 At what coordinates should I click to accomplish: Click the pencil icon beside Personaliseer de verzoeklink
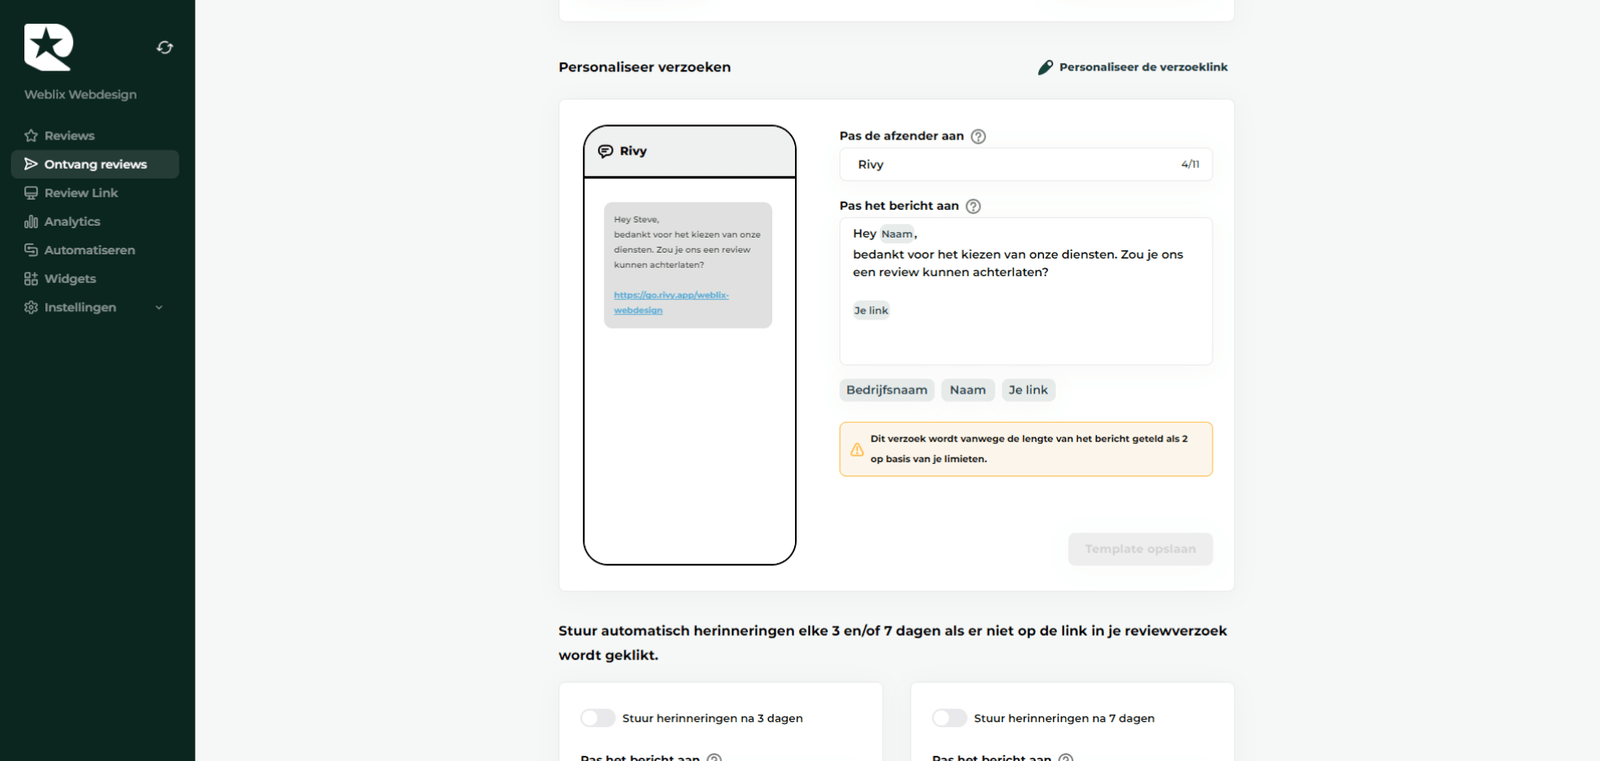(x=1045, y=67)
